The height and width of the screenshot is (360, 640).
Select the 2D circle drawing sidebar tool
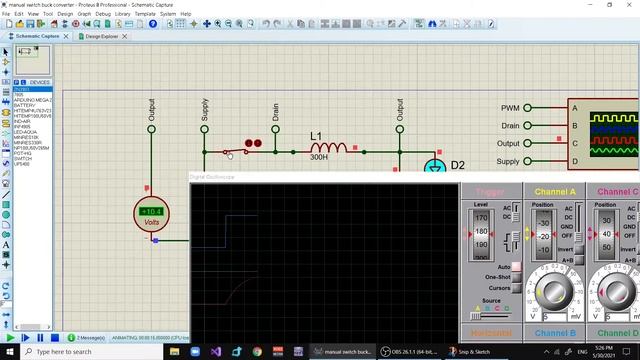click(6, 215)
